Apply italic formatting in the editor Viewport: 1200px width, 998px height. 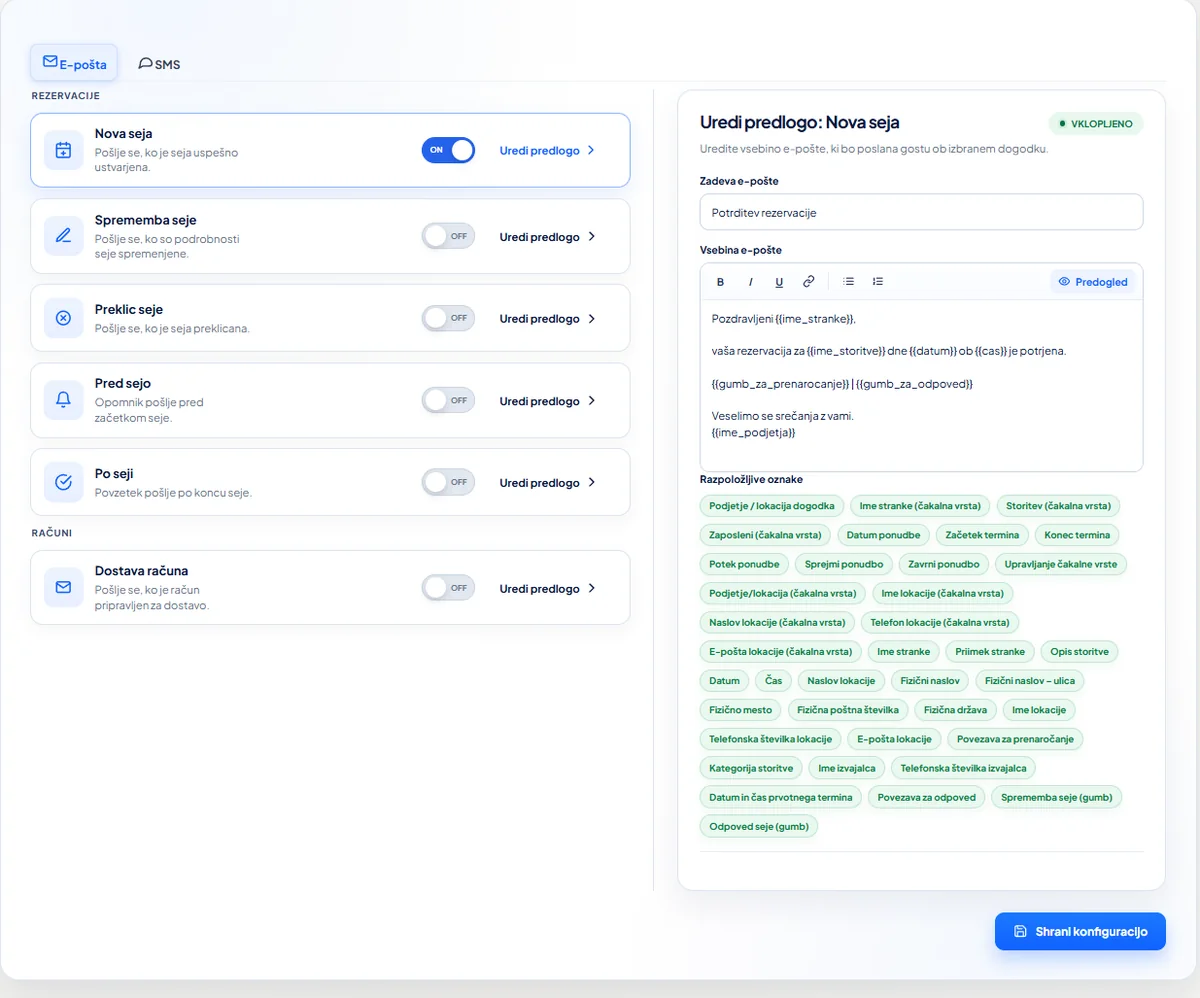pos(751,282)
